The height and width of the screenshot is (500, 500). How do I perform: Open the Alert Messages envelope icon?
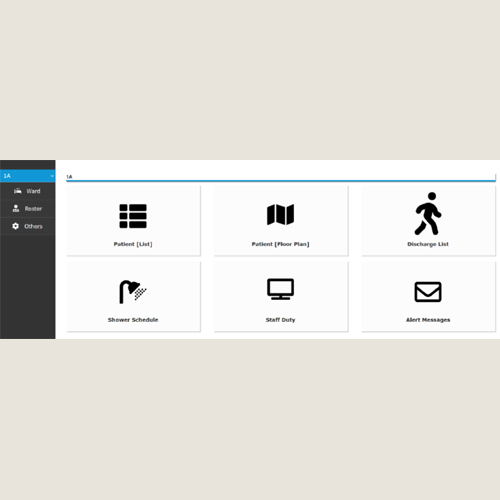coord(428,292)
